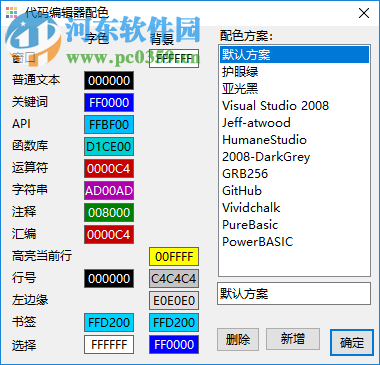Viewport: 380px width, 365px height.
Task: Select the 默认方案 scheme in the list
Action: [294, 54]
